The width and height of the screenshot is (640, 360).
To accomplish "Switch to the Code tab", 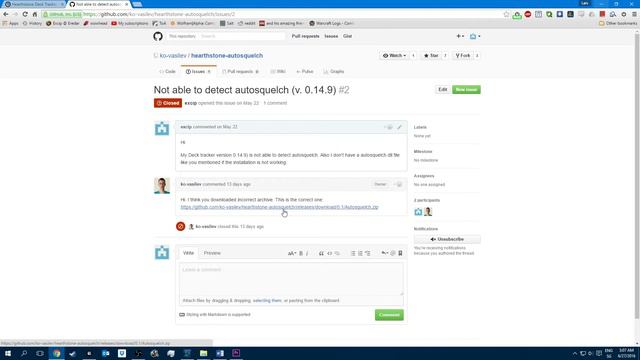I will pyautogui.click(x=167, y=71).
